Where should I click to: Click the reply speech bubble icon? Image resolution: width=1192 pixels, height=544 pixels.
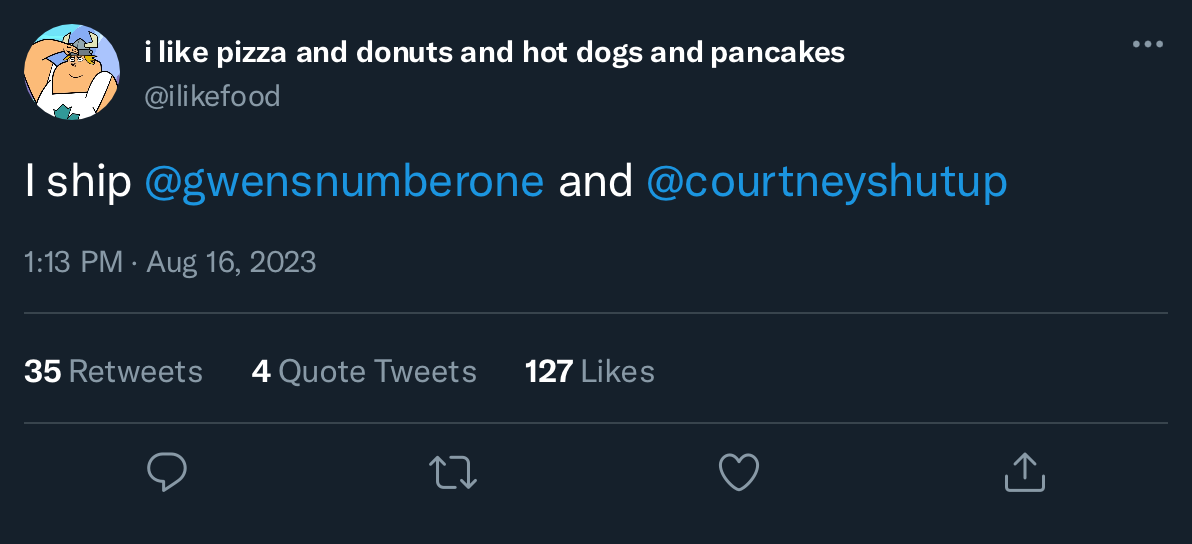167,472
